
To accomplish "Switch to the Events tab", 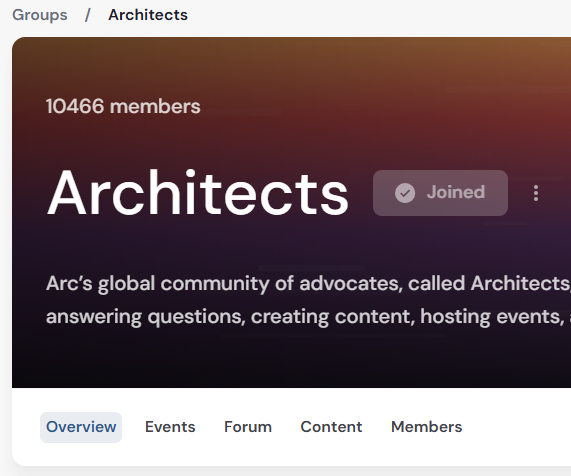I will pyautogui.click(x=170, y=427).
